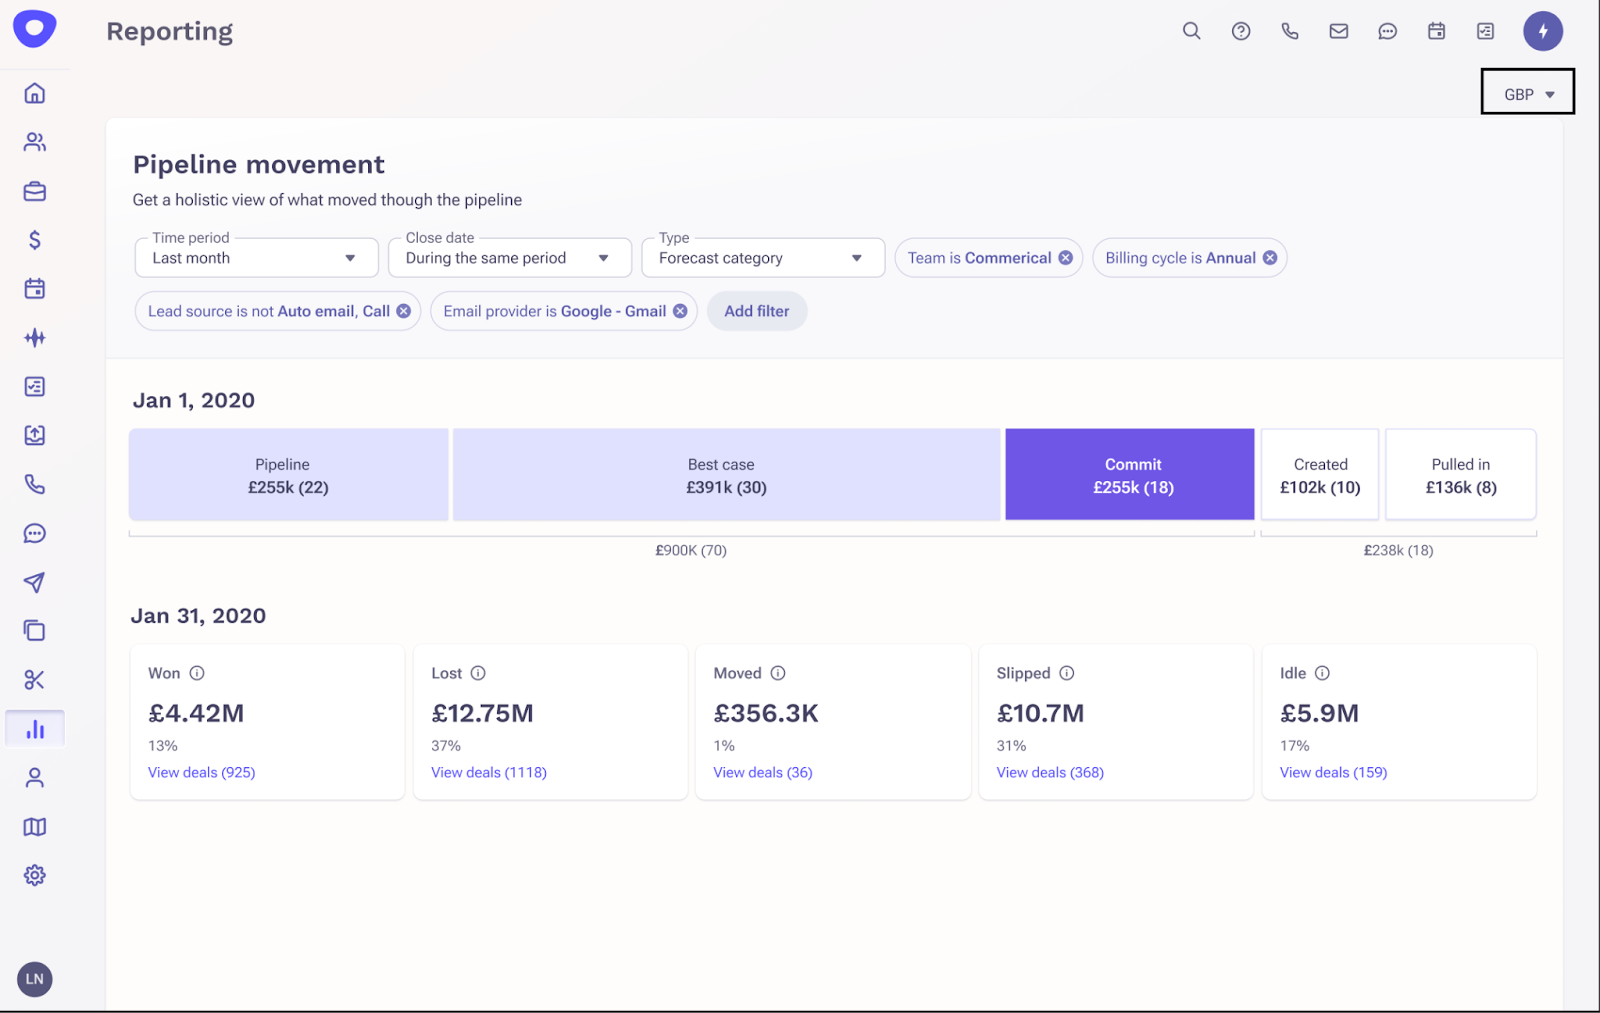Open the GBP currency dropdown

pyautogui.click(x=1528, y=93)
